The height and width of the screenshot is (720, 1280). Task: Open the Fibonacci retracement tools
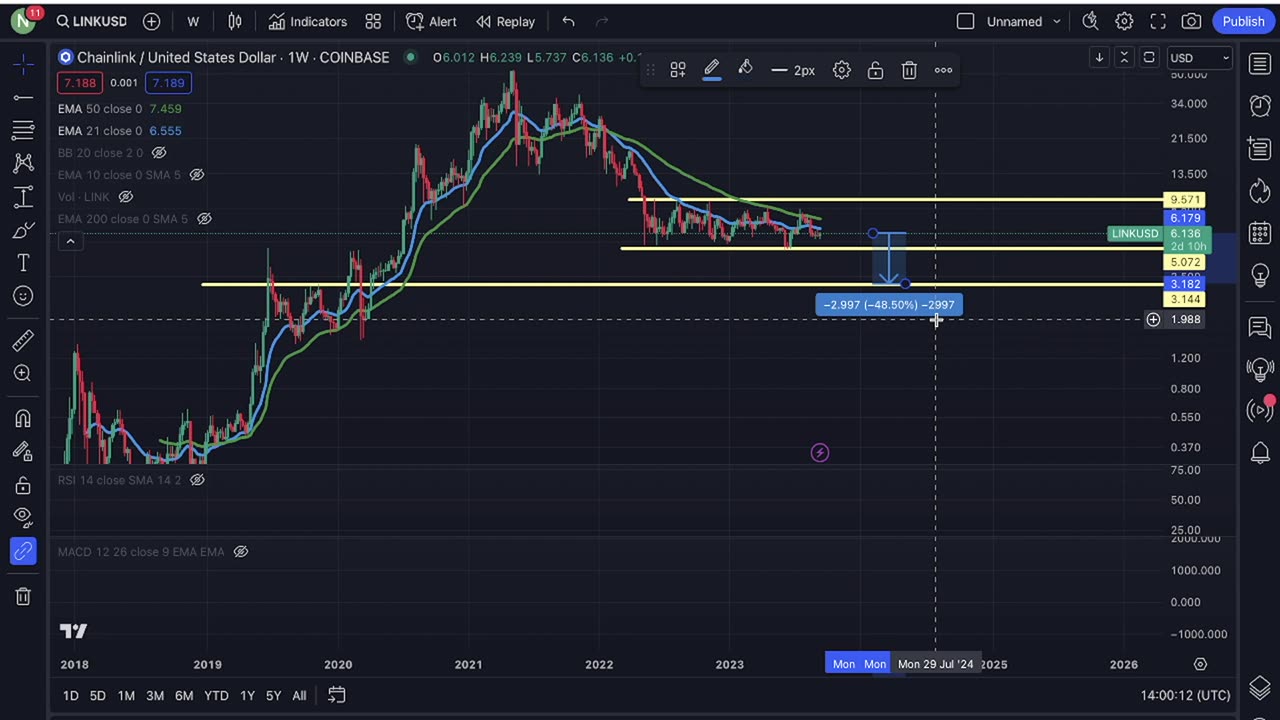point(22,130)
